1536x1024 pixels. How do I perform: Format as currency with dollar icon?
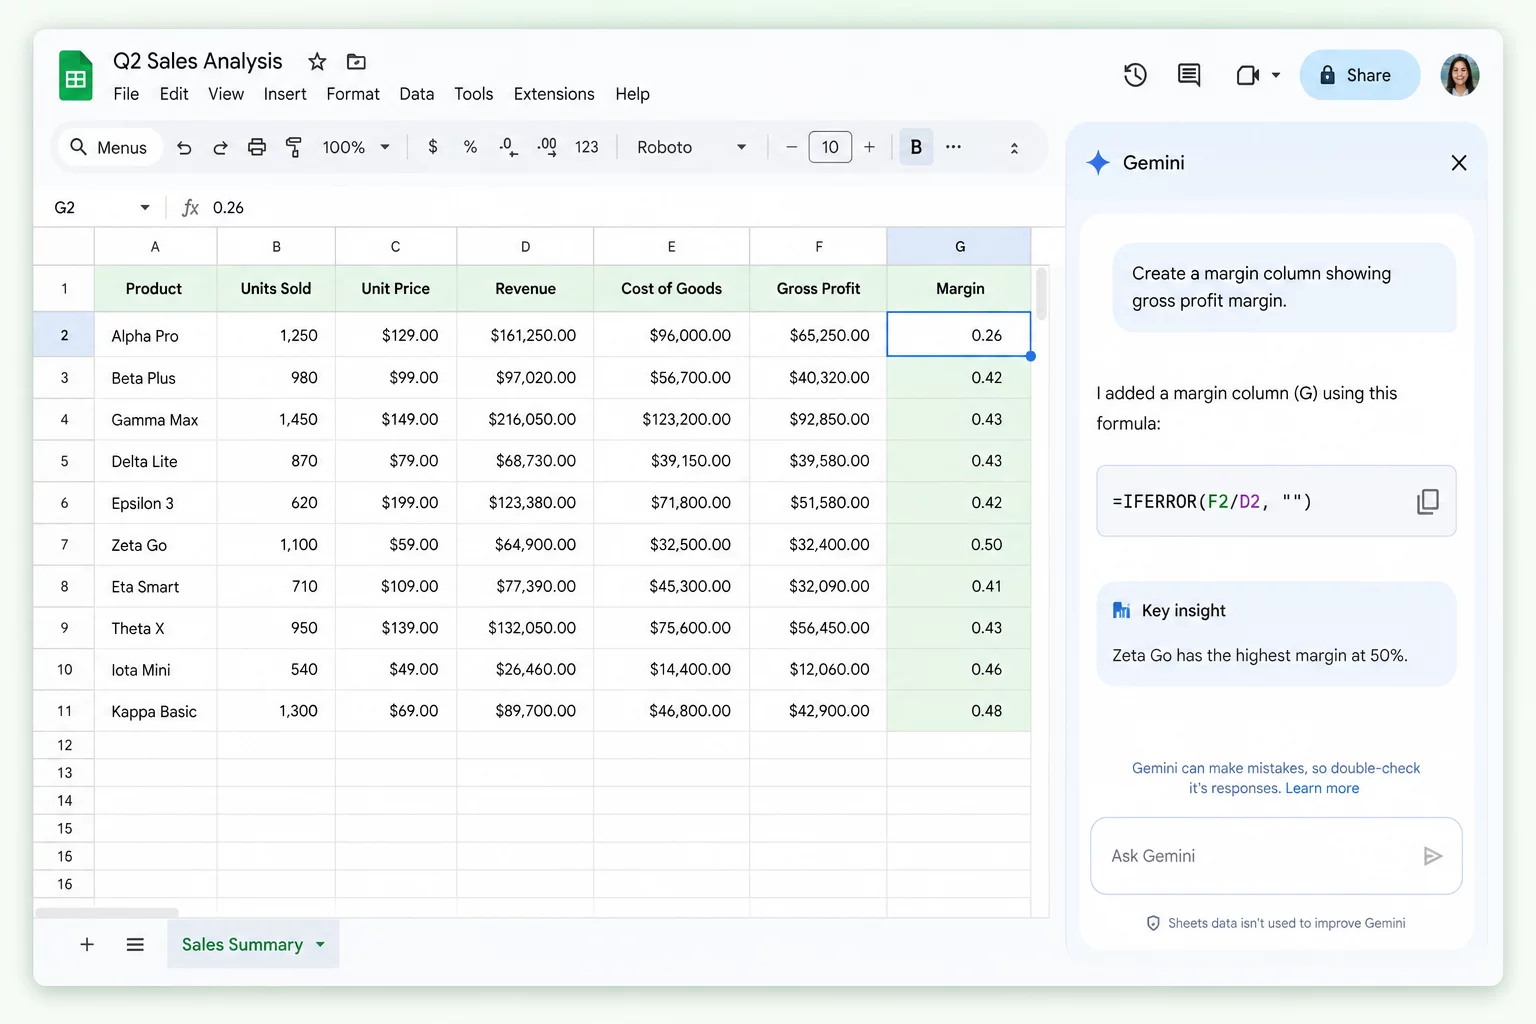coord(433,147)
